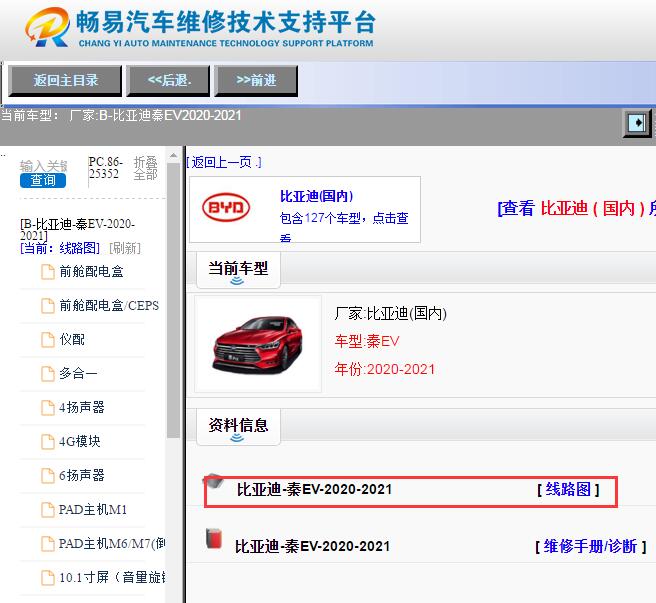Click the BYD brand logo

click(x=226, y=208)
